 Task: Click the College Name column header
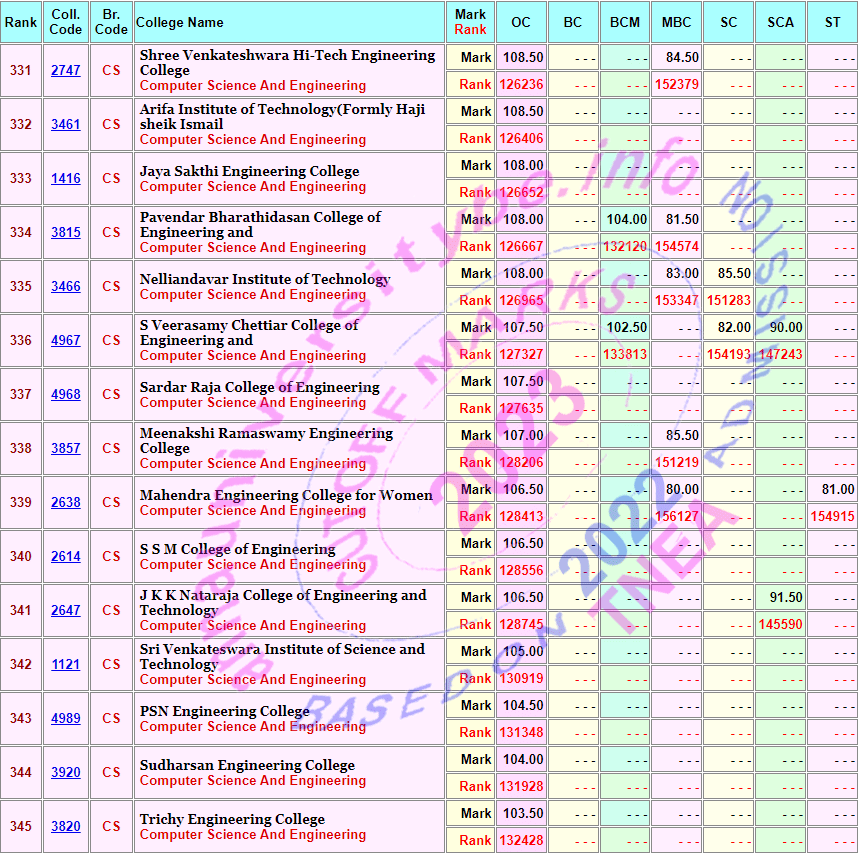[x=180, y=22]
